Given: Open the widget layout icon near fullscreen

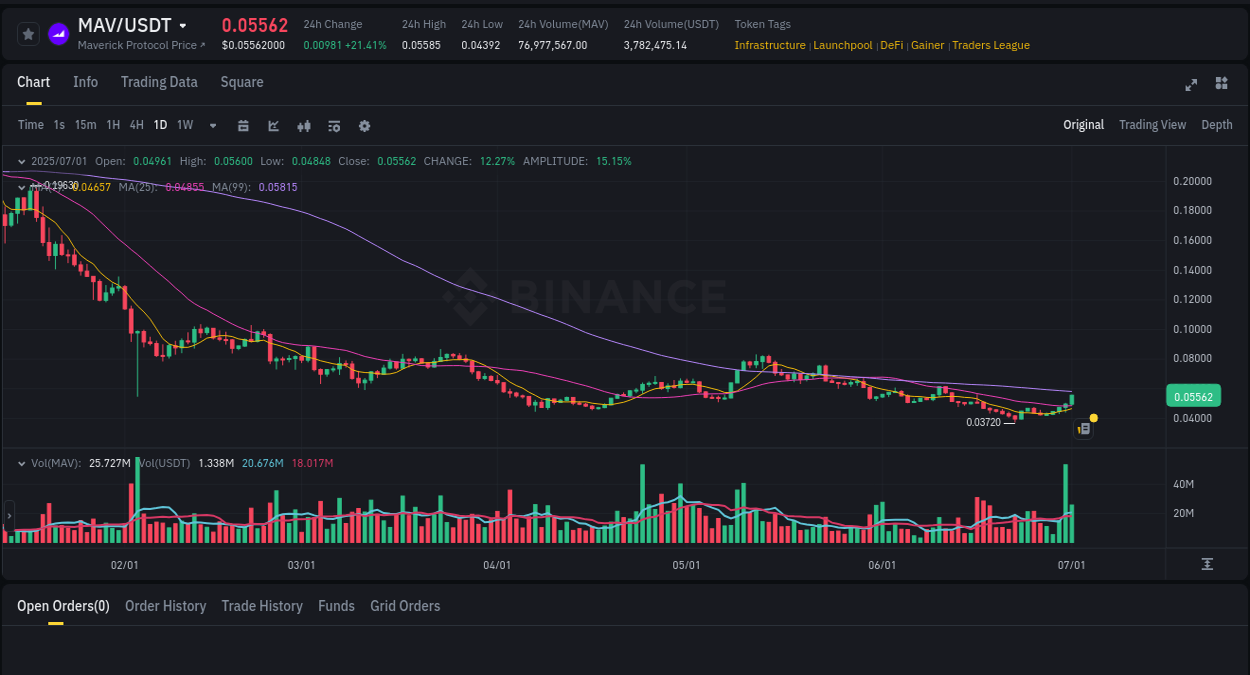Looking at the screenshot, I should coord(1221,85).
